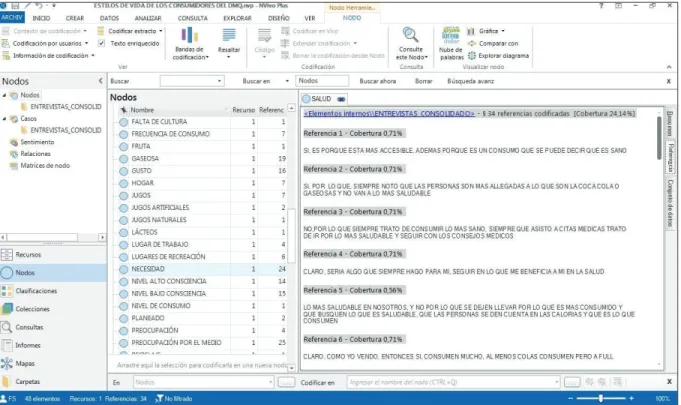Adjust the zoom slider handle
The width and height of the screenshot is (681, 405).
[601, 398]
